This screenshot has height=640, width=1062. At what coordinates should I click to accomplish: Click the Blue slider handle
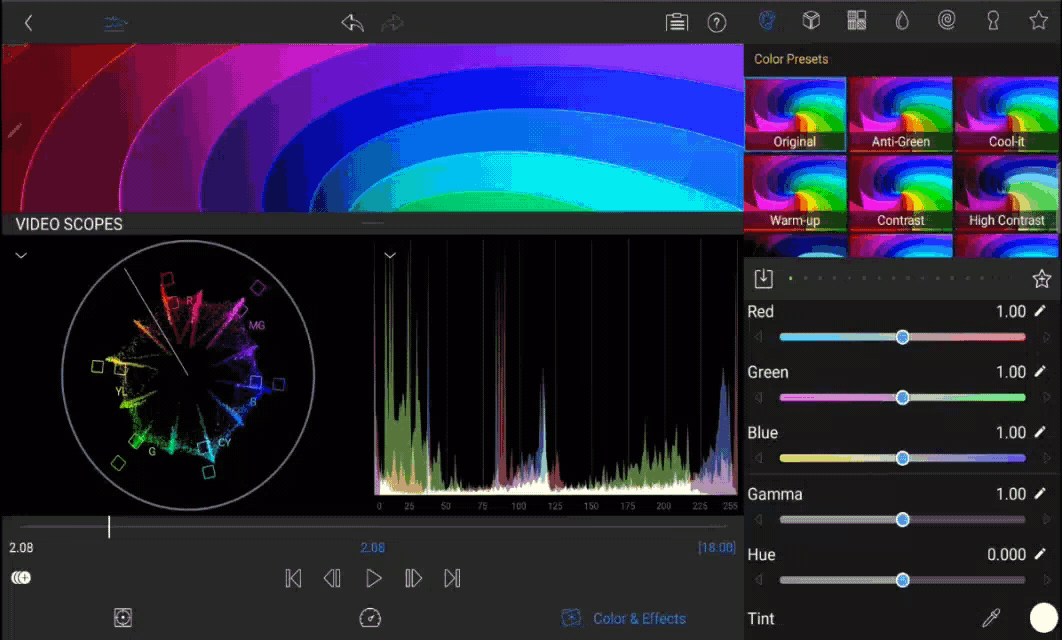902,458
